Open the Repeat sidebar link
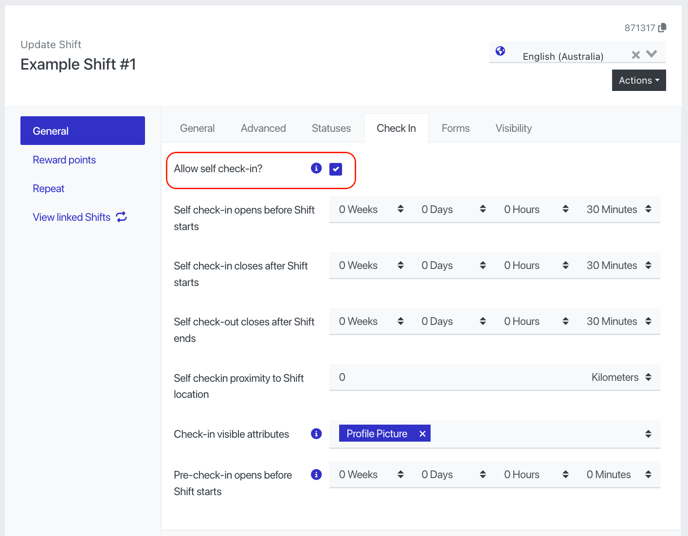 [x=48, y=188]
